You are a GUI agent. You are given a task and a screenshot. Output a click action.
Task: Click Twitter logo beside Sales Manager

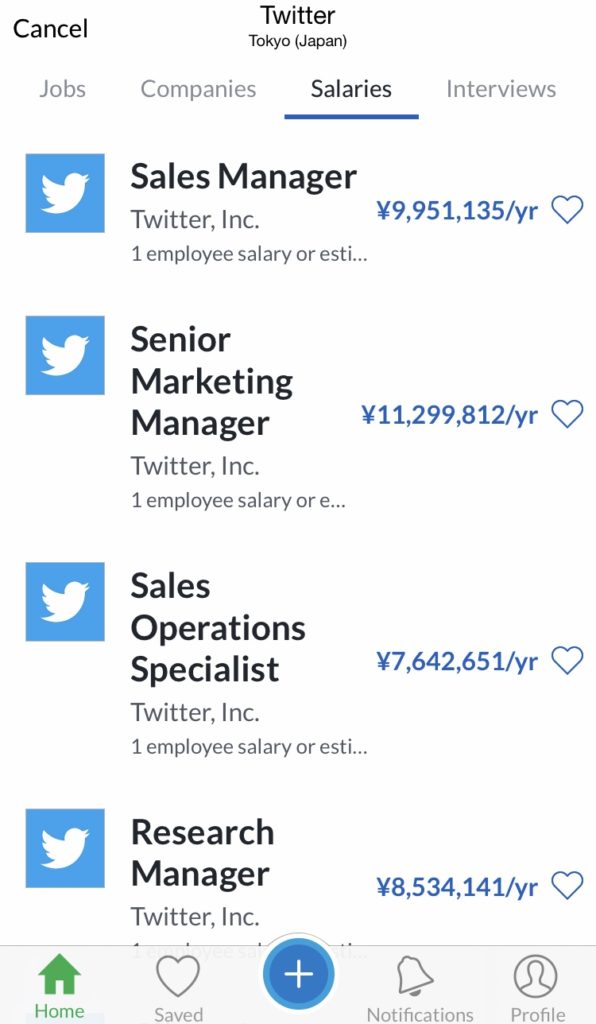[65, 193]
